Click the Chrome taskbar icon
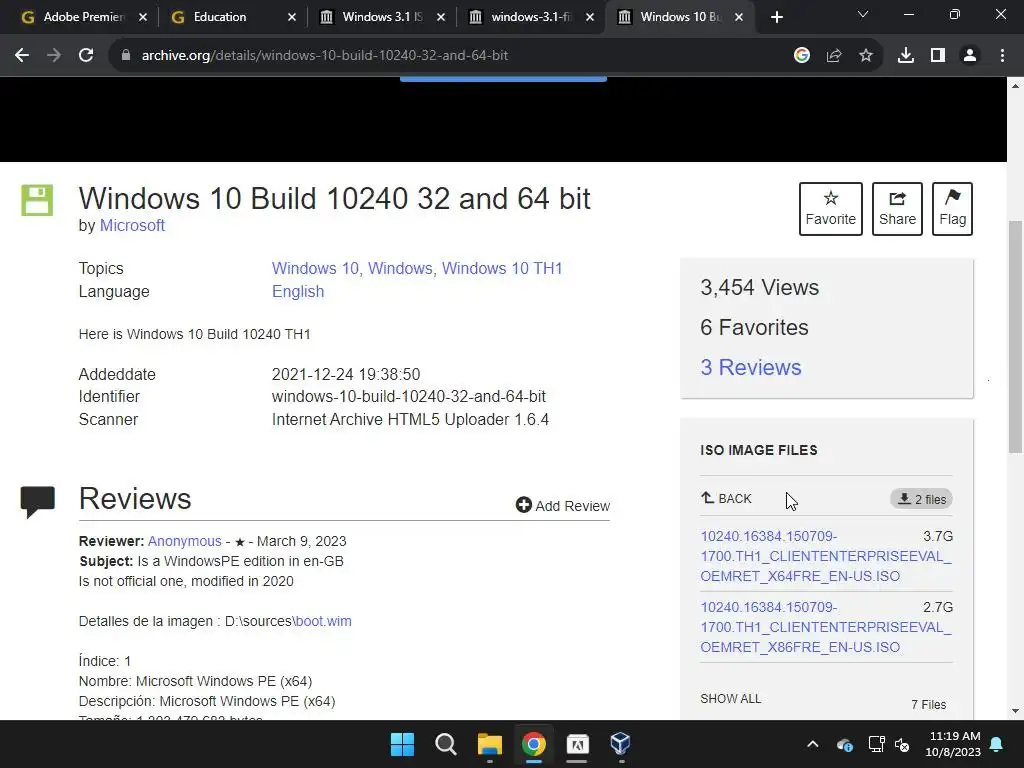The image size is (1024, 768). tap(534, 744)
